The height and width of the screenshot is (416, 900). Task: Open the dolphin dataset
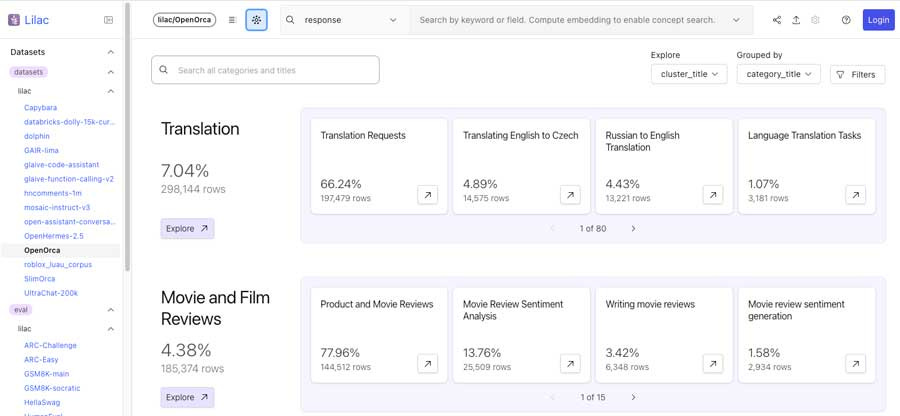pyautogui.click(x=37, y=136)
